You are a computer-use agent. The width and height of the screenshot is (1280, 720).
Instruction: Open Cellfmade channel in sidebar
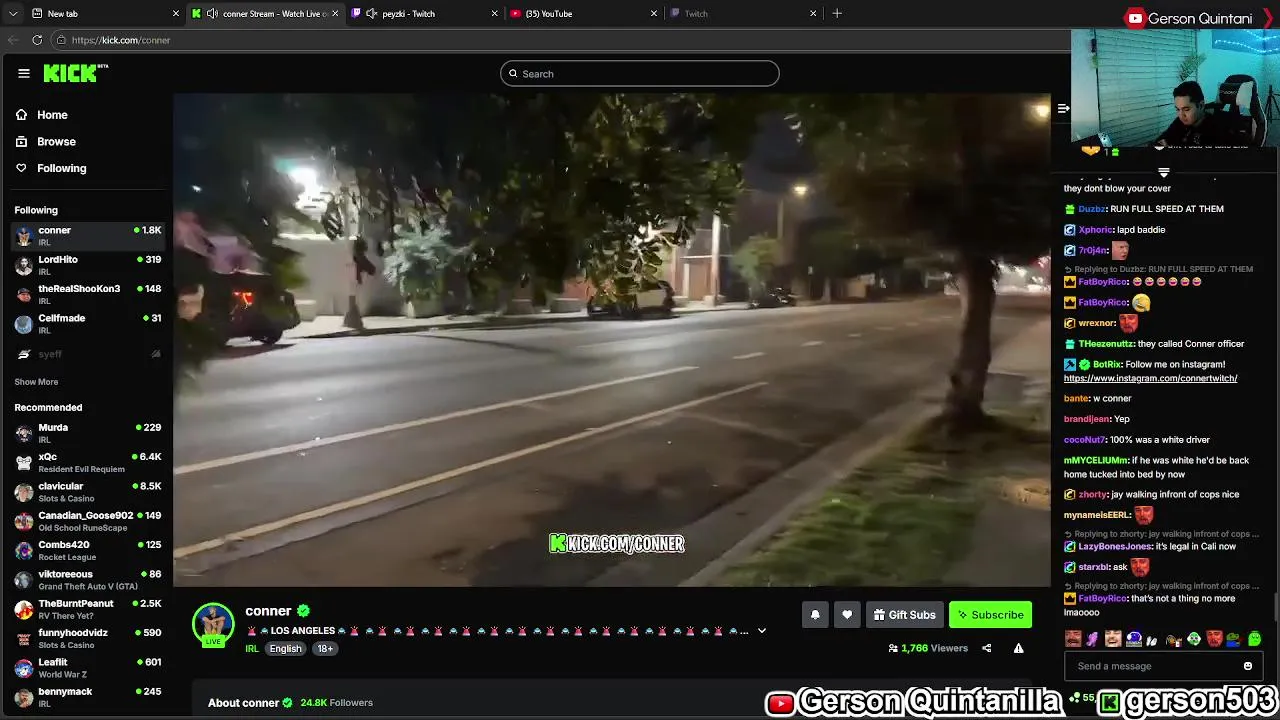88,323
